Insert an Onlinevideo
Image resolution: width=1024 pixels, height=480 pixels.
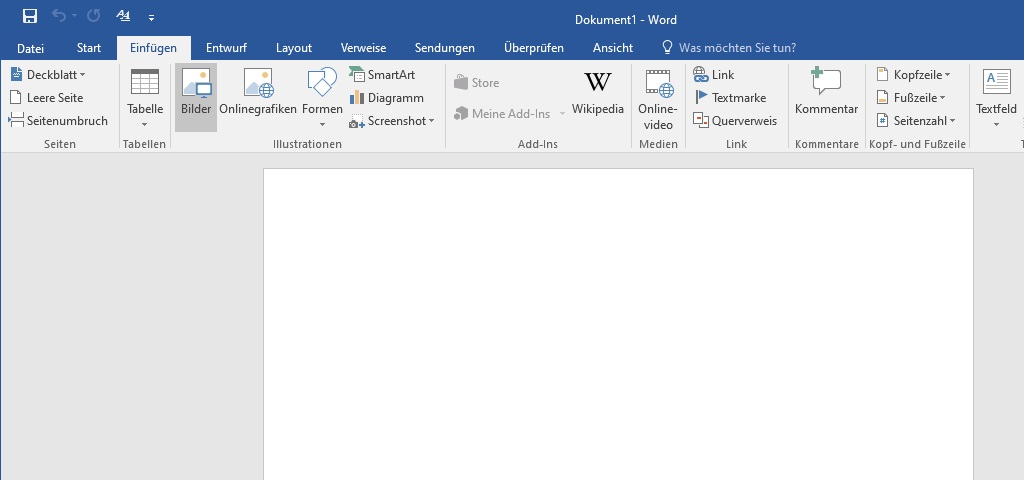[658, 98]
